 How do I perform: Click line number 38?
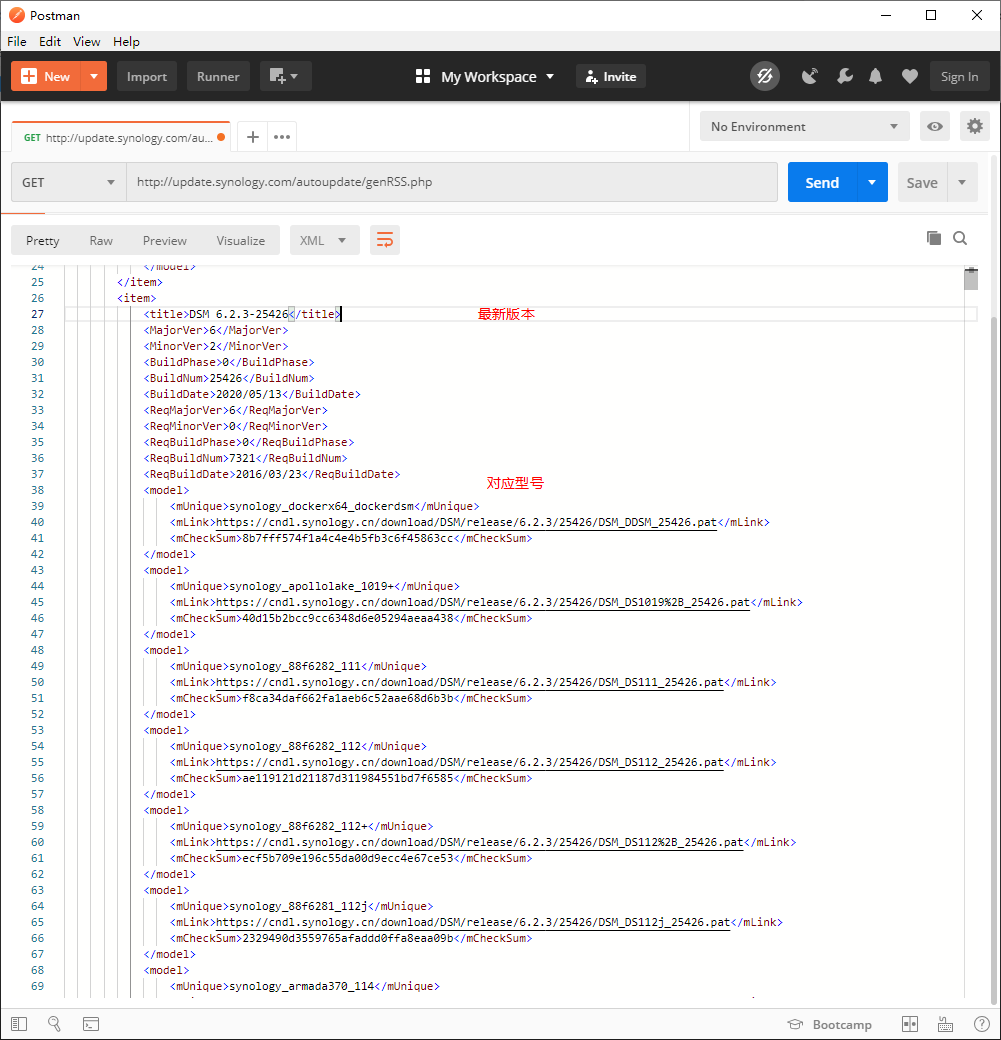37,490
